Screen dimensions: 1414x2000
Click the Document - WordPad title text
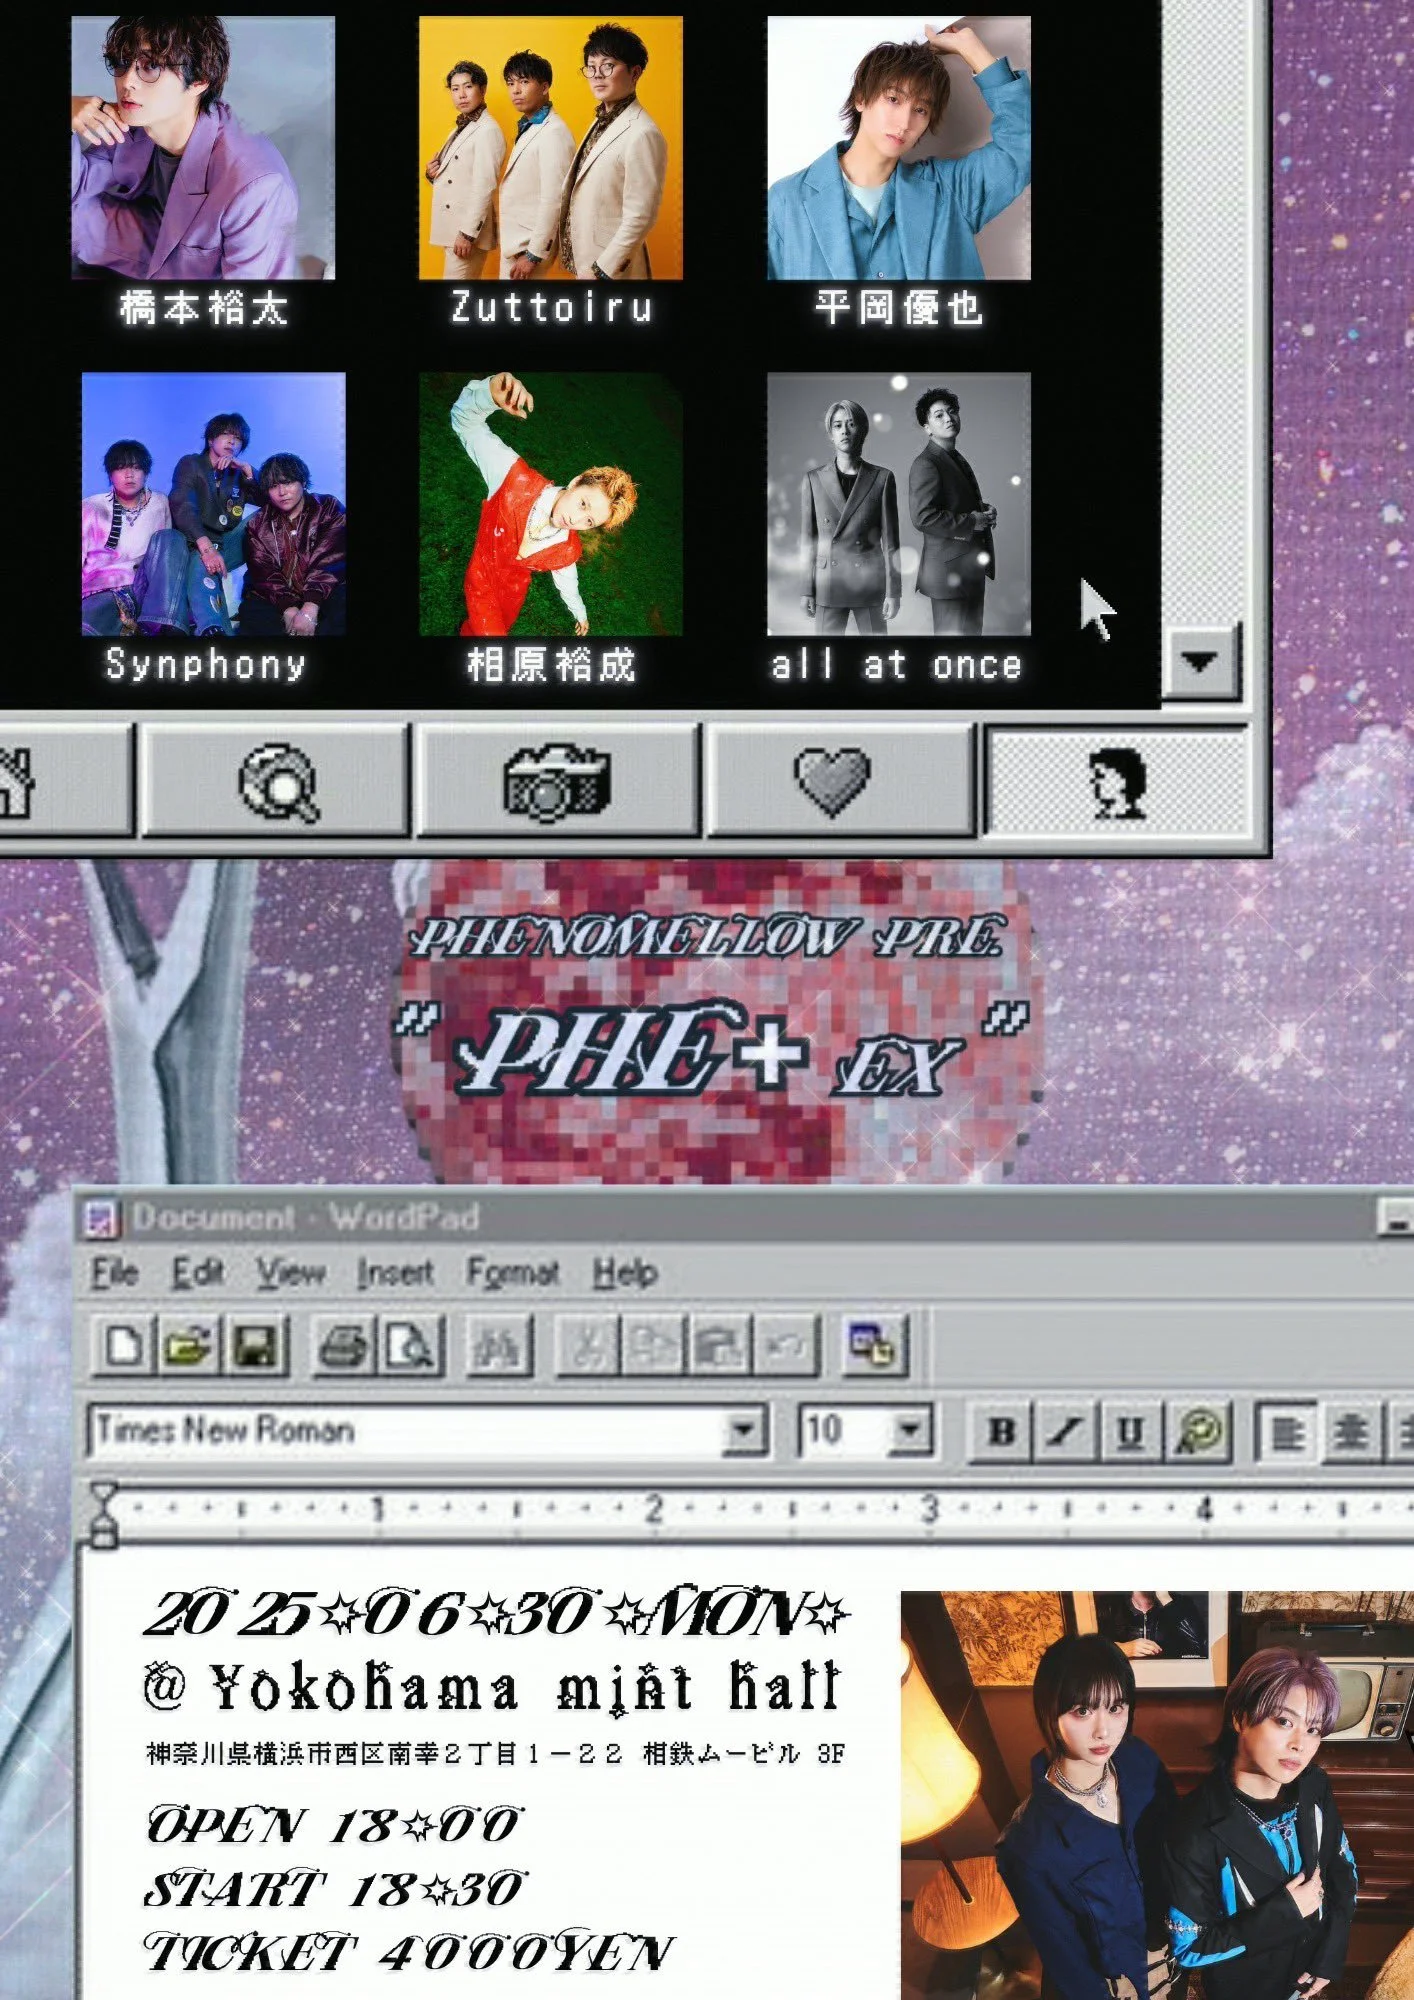(x=305, y=1218)
